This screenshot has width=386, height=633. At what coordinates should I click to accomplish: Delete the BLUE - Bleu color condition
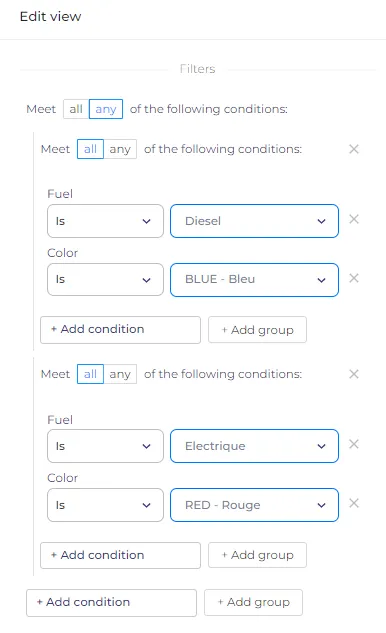[x=354, y=278]
